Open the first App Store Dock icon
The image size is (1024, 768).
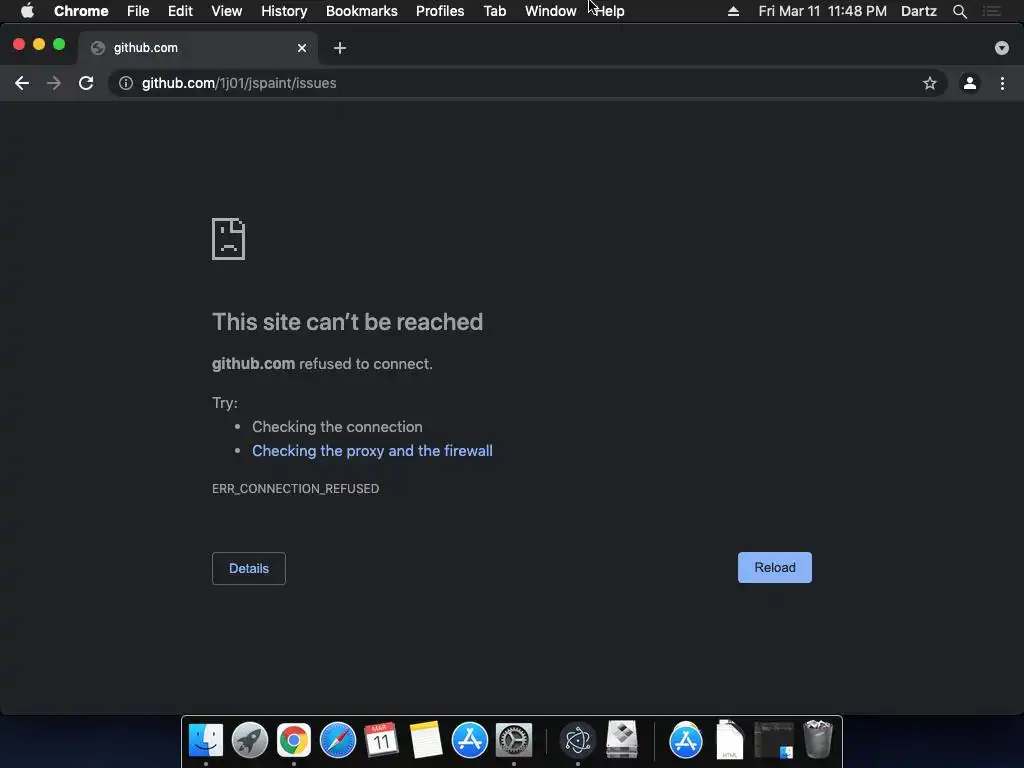point(470,740)
